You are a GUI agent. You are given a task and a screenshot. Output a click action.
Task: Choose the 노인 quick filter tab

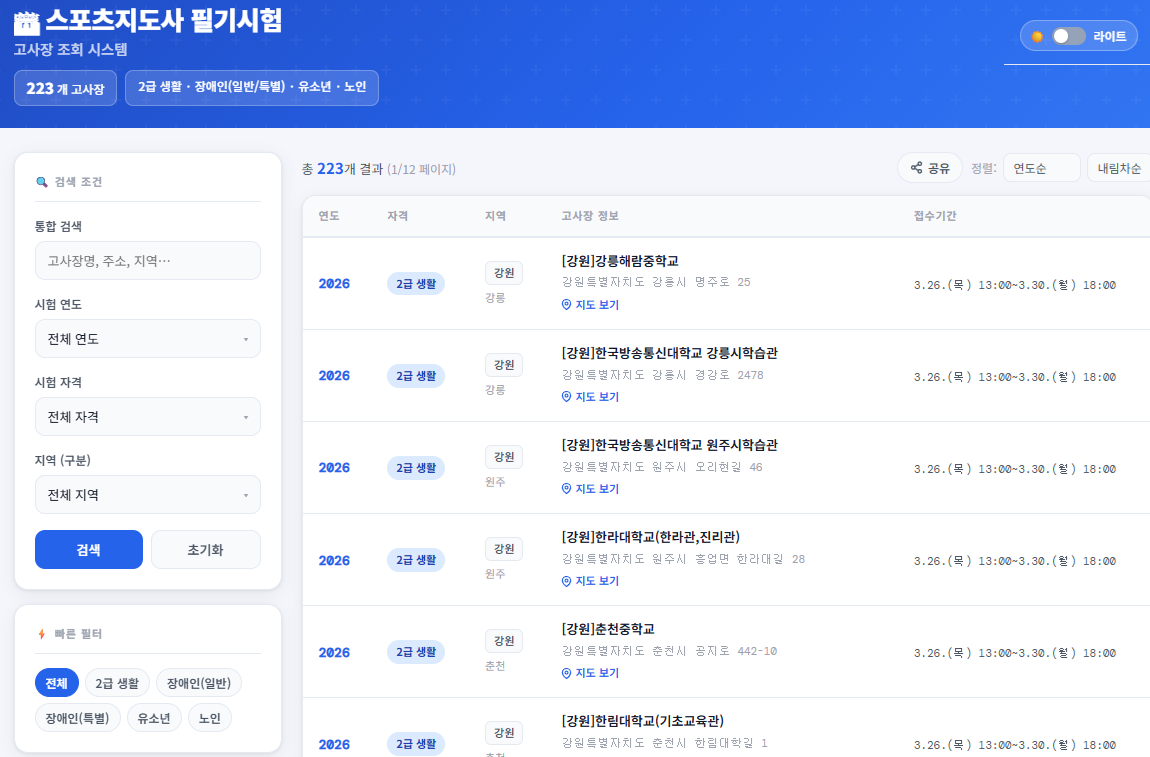(x=210, y=718)
